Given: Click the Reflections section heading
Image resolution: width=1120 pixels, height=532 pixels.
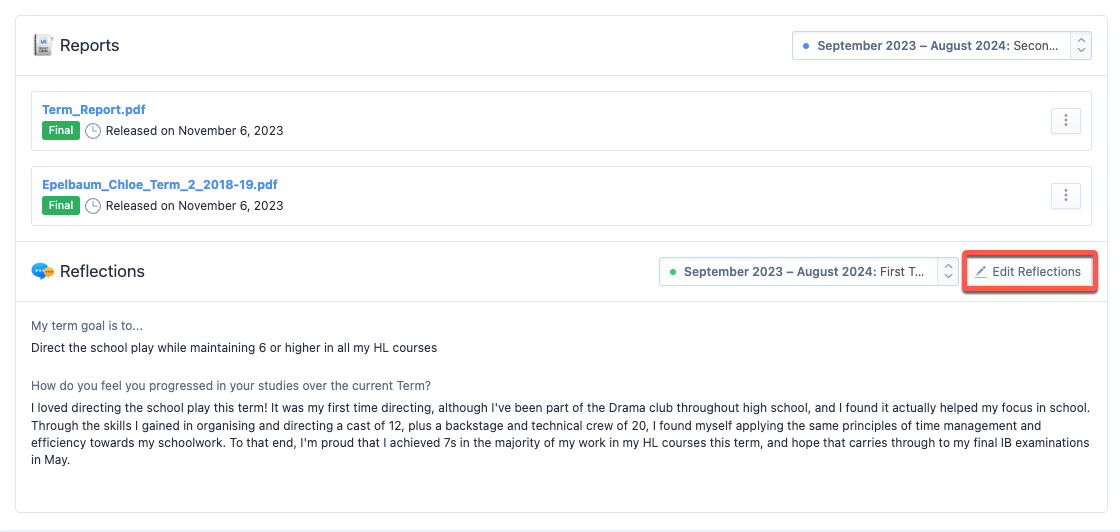Looking at the screenshot, I should coord(102,271).
